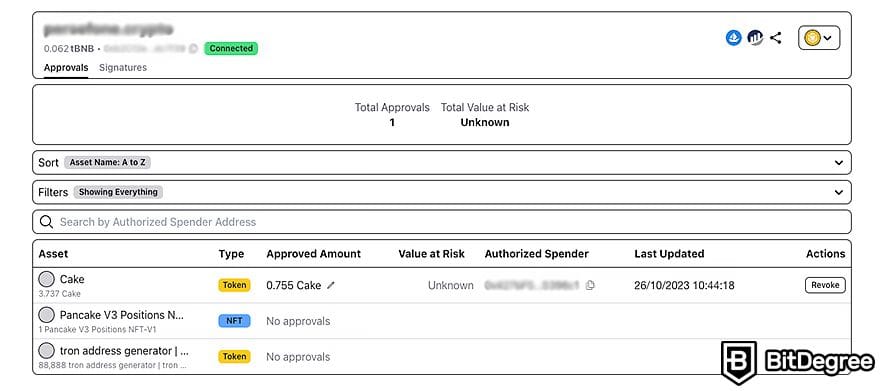The height and width of the screenshot is (391, 880).
Task: Open the blockchain explorer chart icon
Action: [x=755, y=38]
